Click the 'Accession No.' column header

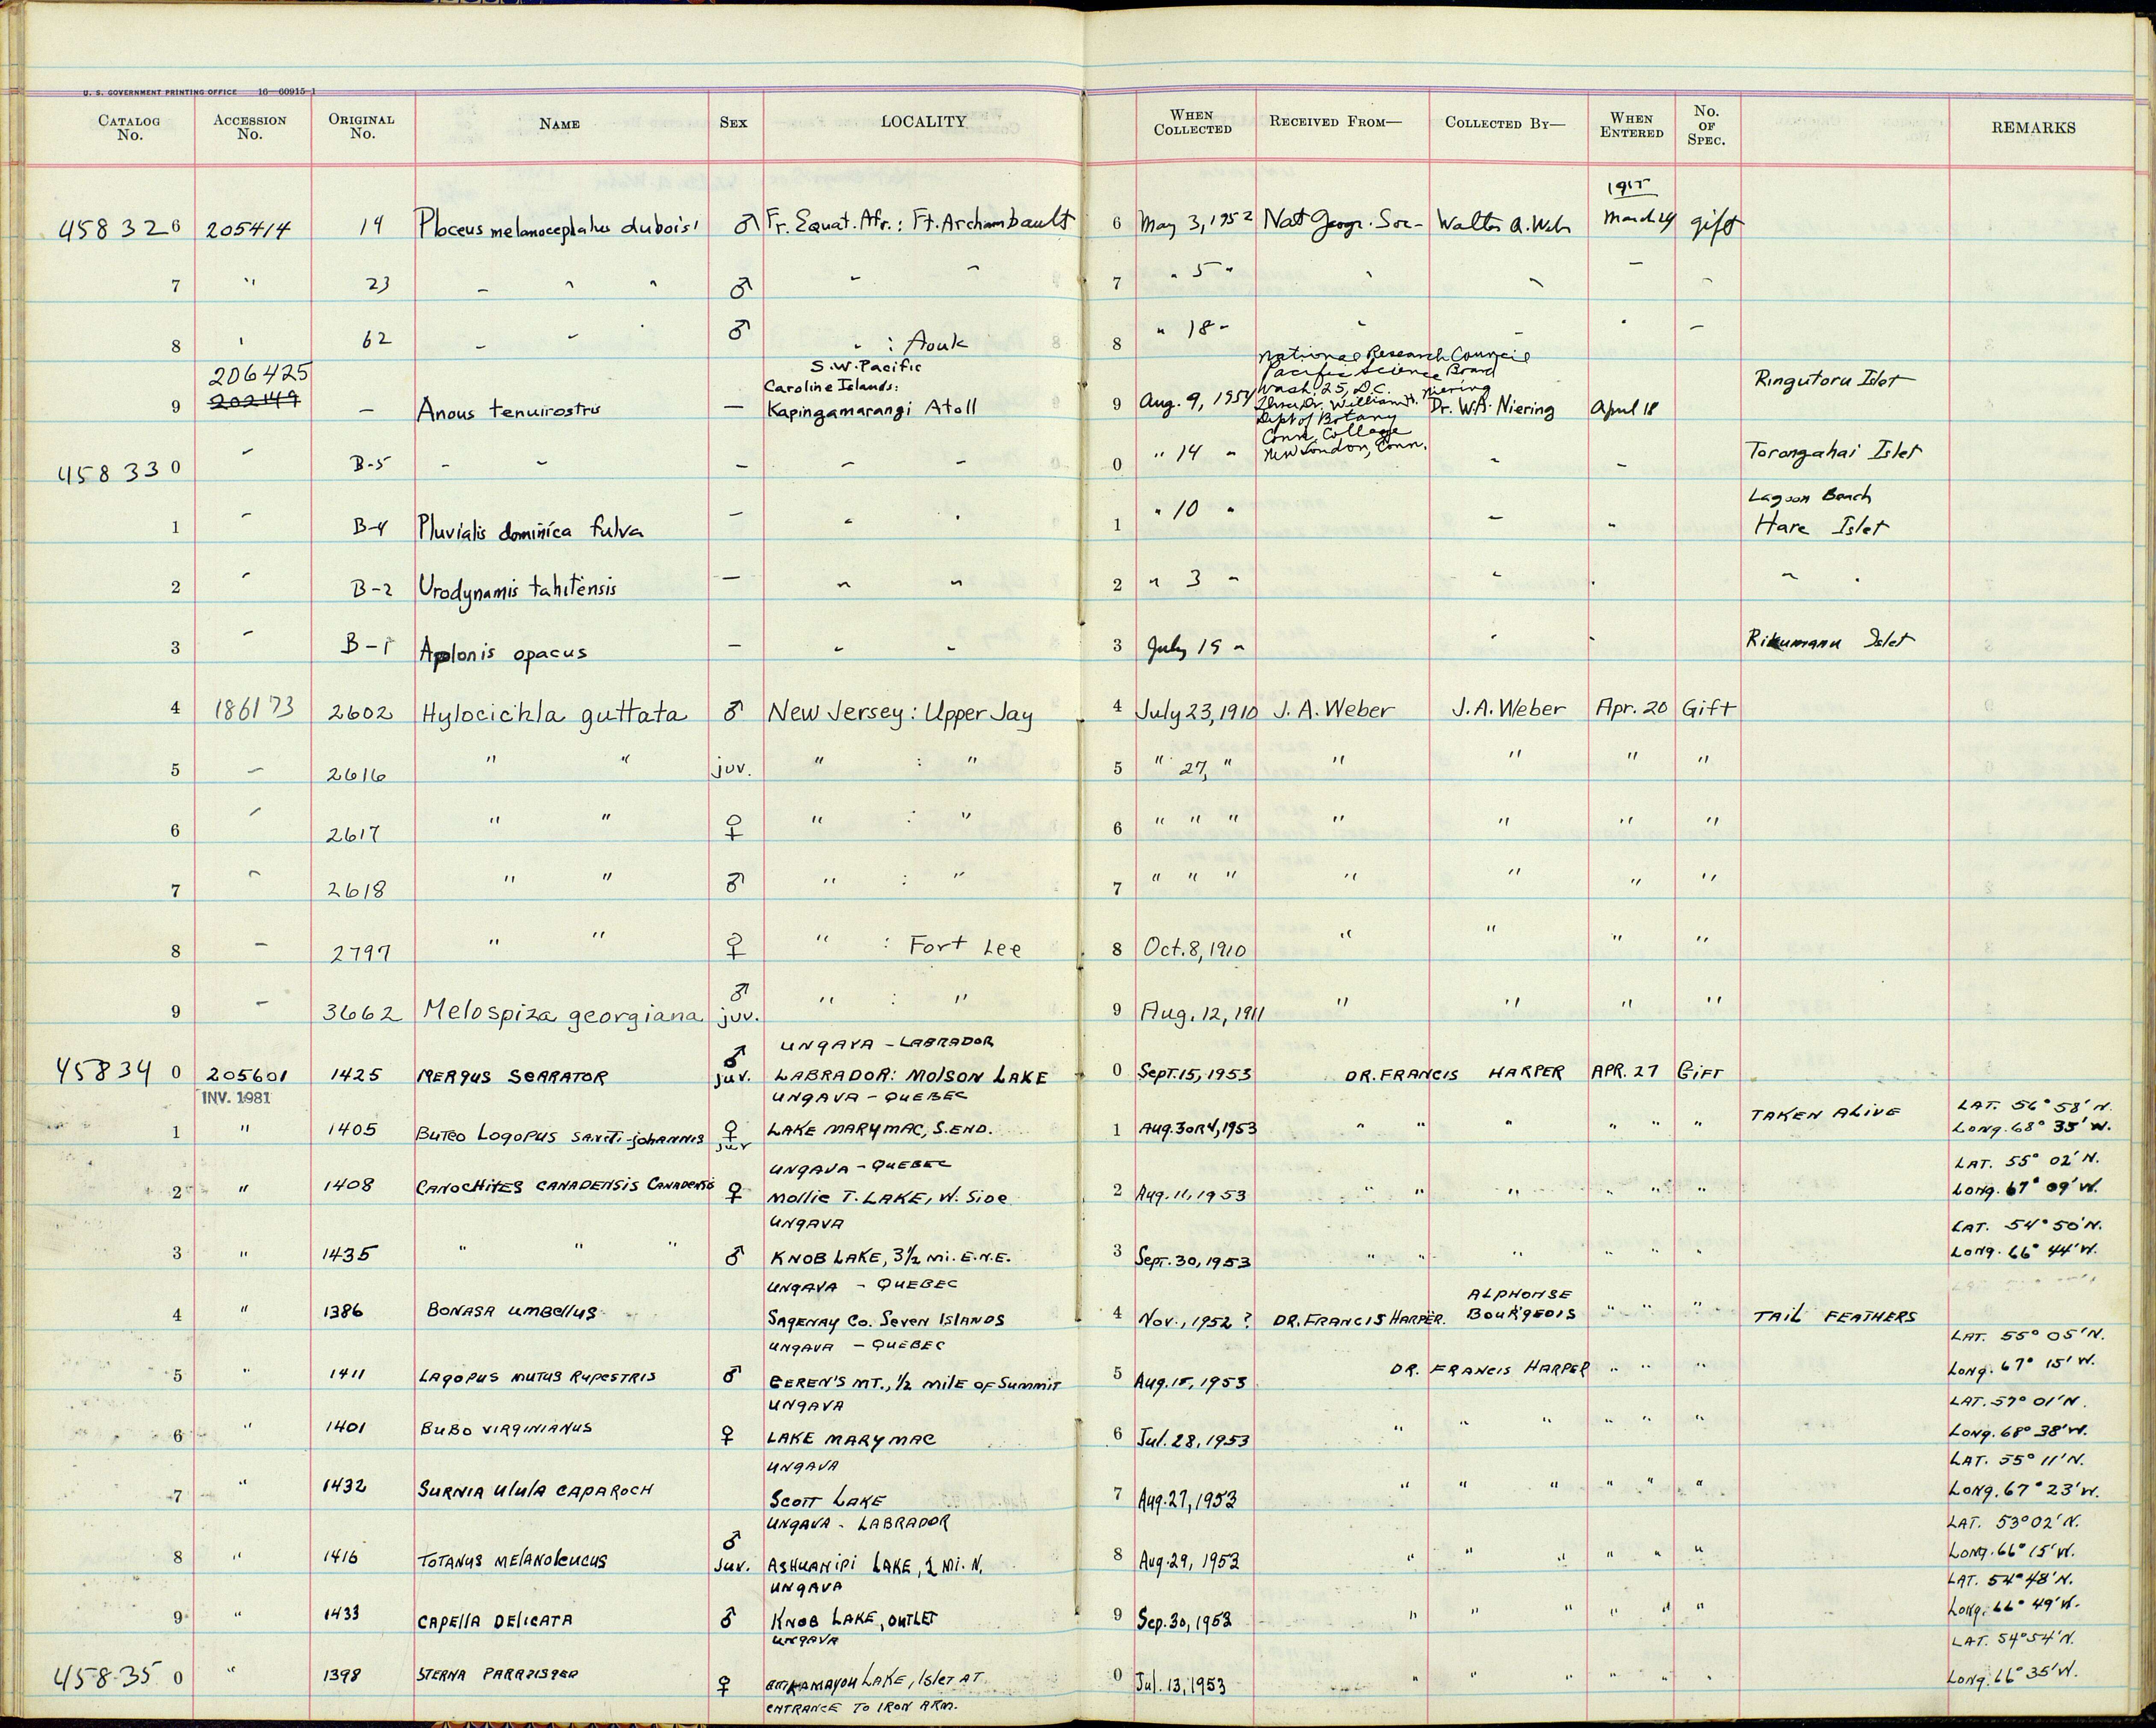pos(250,127)
